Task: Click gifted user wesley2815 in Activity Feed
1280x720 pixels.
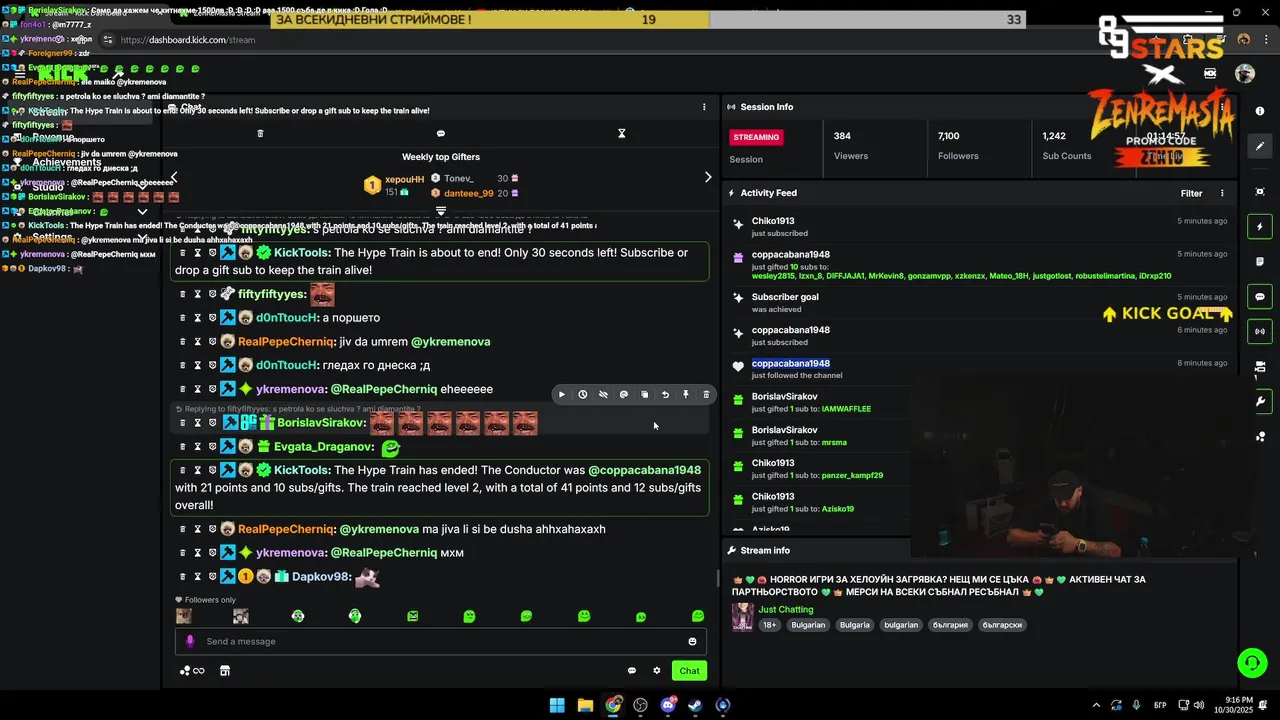Action: click(x=773, y=276)
